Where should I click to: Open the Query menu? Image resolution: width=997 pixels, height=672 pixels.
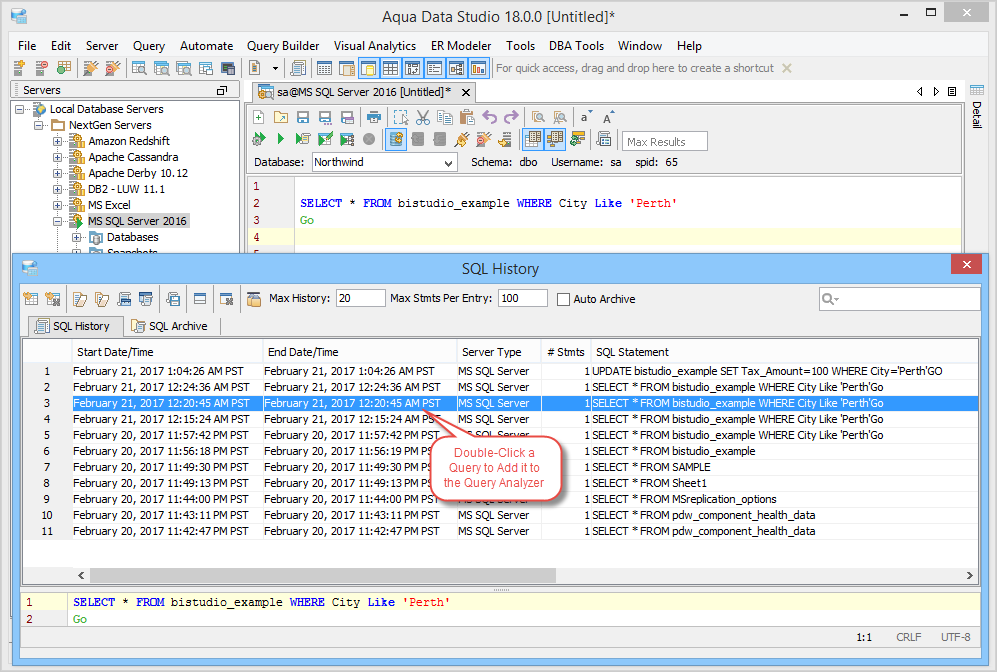149,46
